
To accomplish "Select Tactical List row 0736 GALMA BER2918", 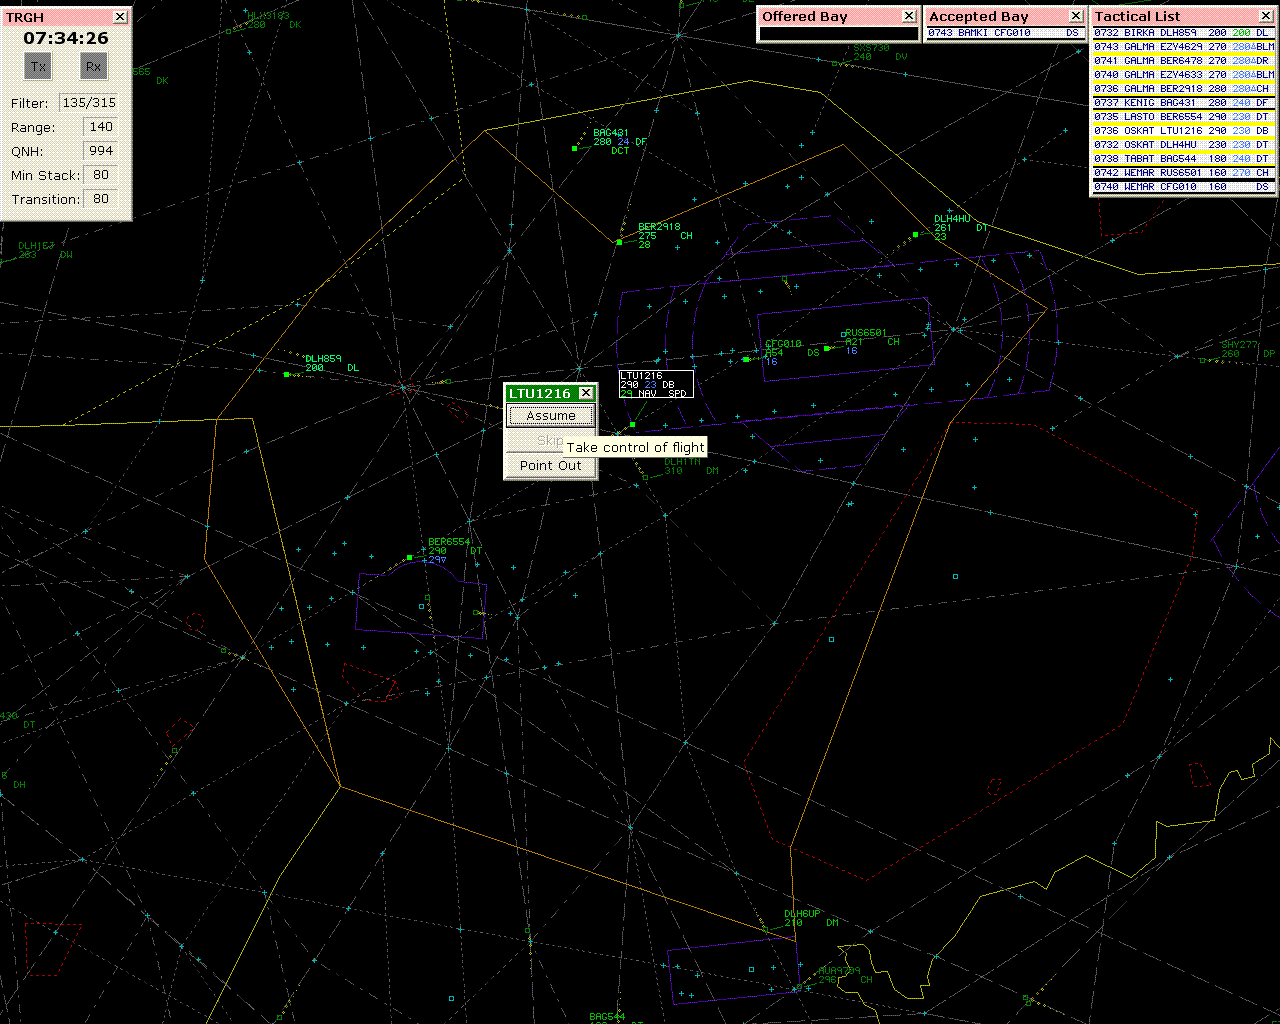I will click(1184, 89).
